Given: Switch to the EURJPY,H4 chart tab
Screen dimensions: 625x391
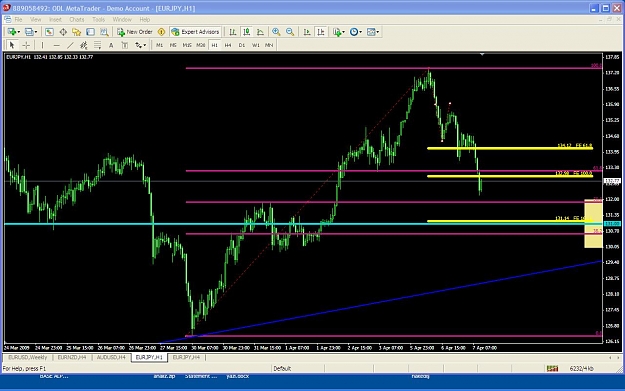Looking at the screenshot, I should pos(186,358).
